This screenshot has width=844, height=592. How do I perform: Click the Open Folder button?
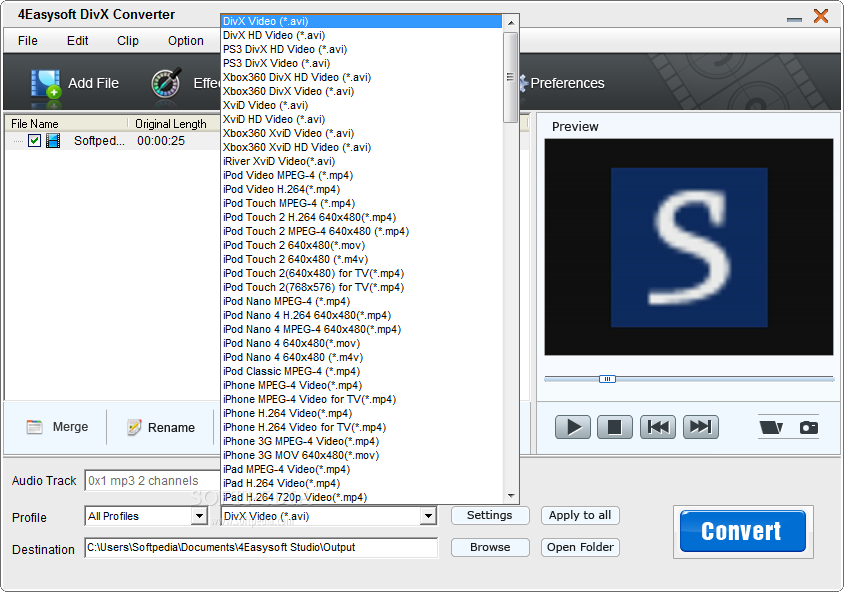coord(580,547)
